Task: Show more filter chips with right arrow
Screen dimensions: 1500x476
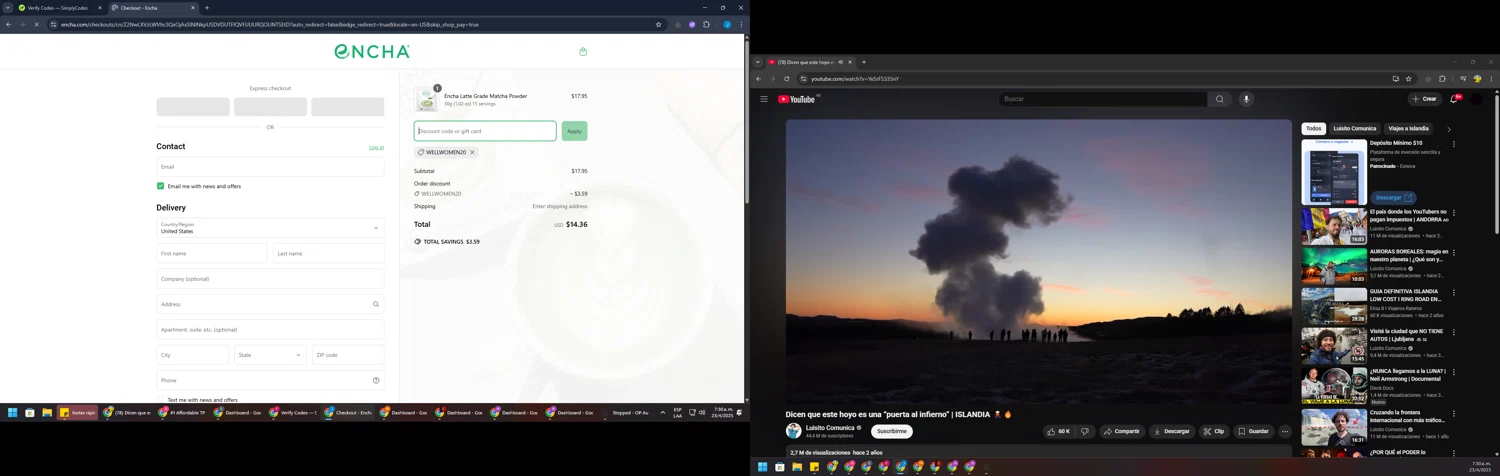Action: pyautogui.click(x=1449, y=129)
